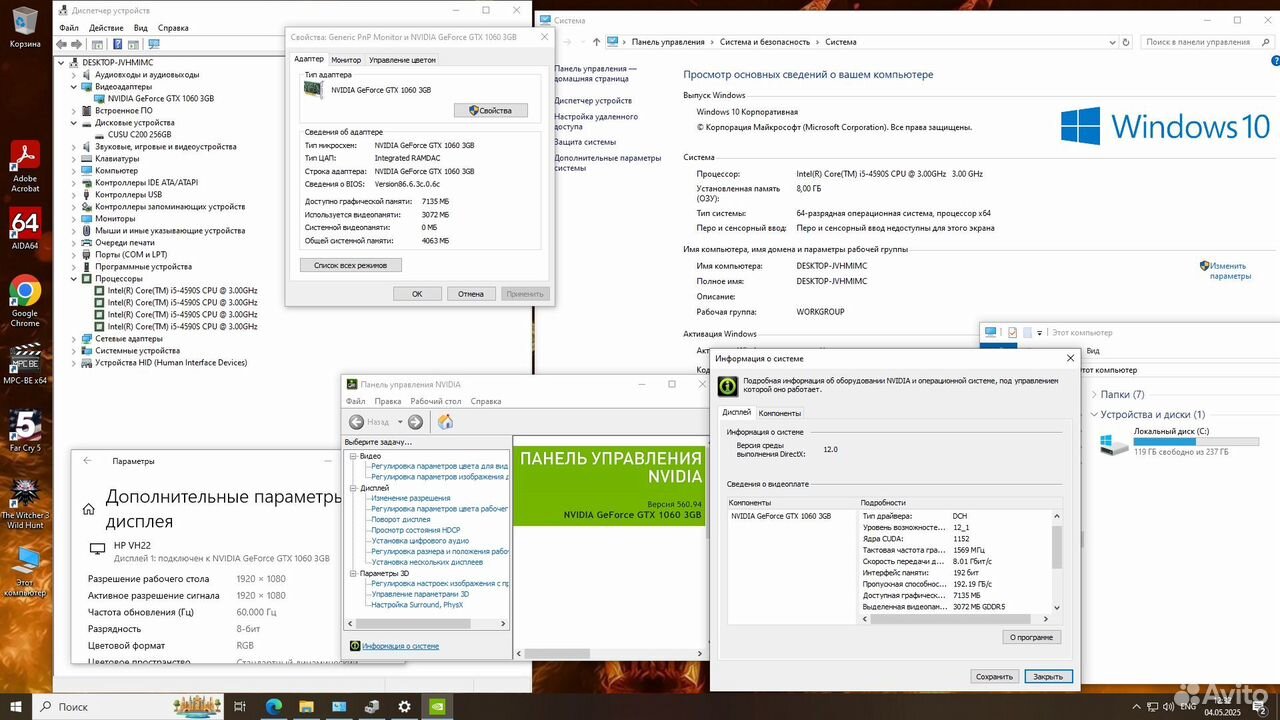Click the О программе button
Viewport: 1280px width, 720px height.
click(x=1031, y=637)
